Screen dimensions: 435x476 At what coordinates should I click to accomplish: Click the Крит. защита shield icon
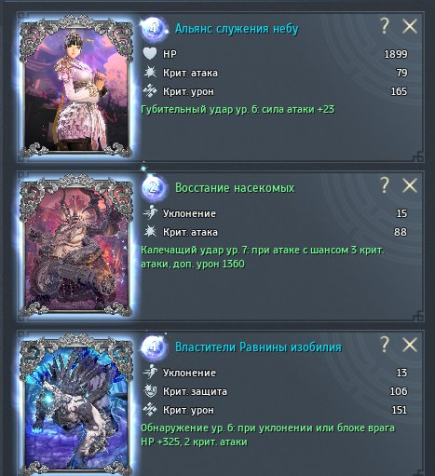click(150, 391)
